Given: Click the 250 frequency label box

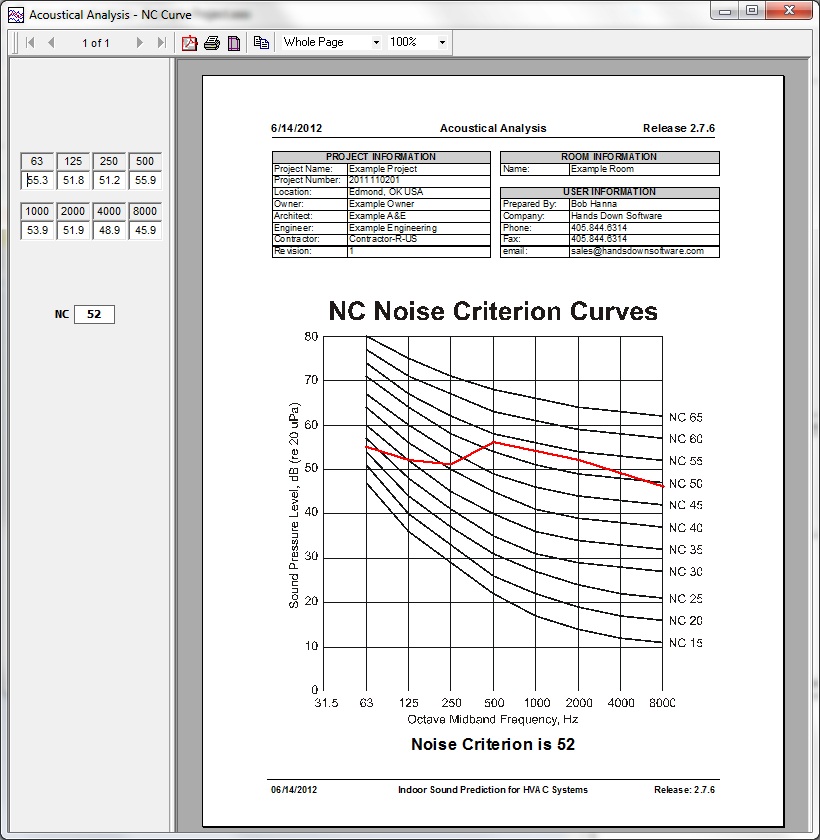Looking at the screenshot, I should (109, 161).
